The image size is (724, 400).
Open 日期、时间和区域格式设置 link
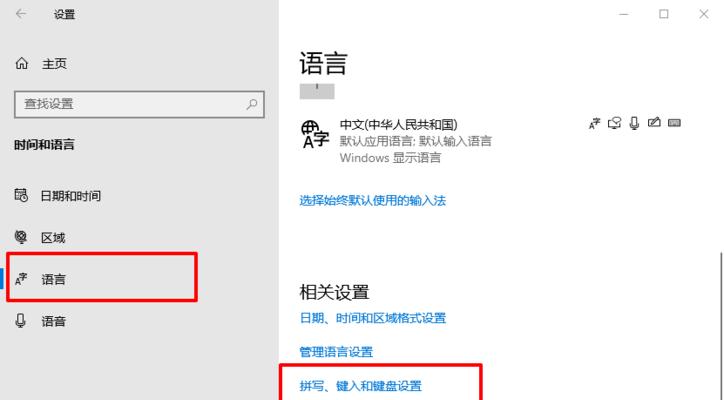373,318
